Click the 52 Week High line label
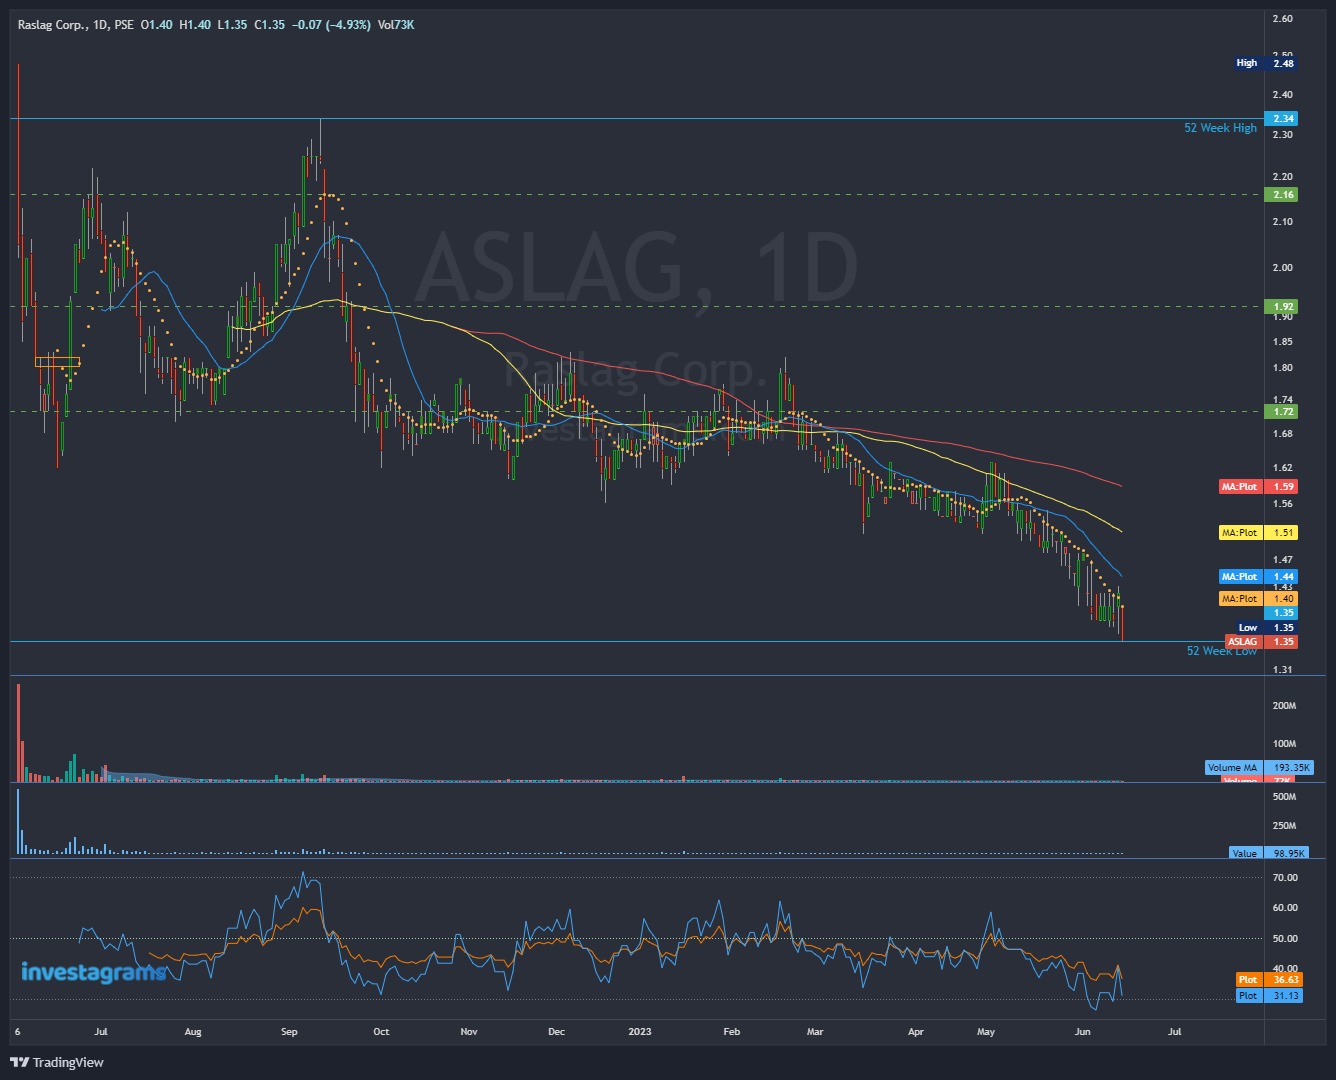Image resolution: width=1336 pixels, height=1080 pixels. (x=1220, y=128)
